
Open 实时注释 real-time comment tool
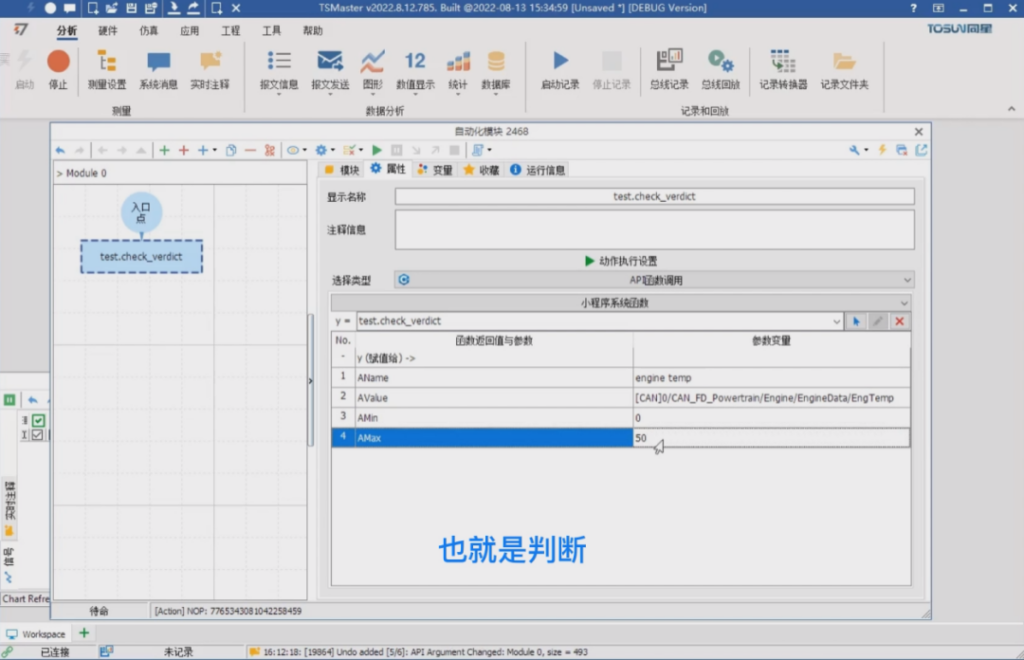click(x=210, y=70)
